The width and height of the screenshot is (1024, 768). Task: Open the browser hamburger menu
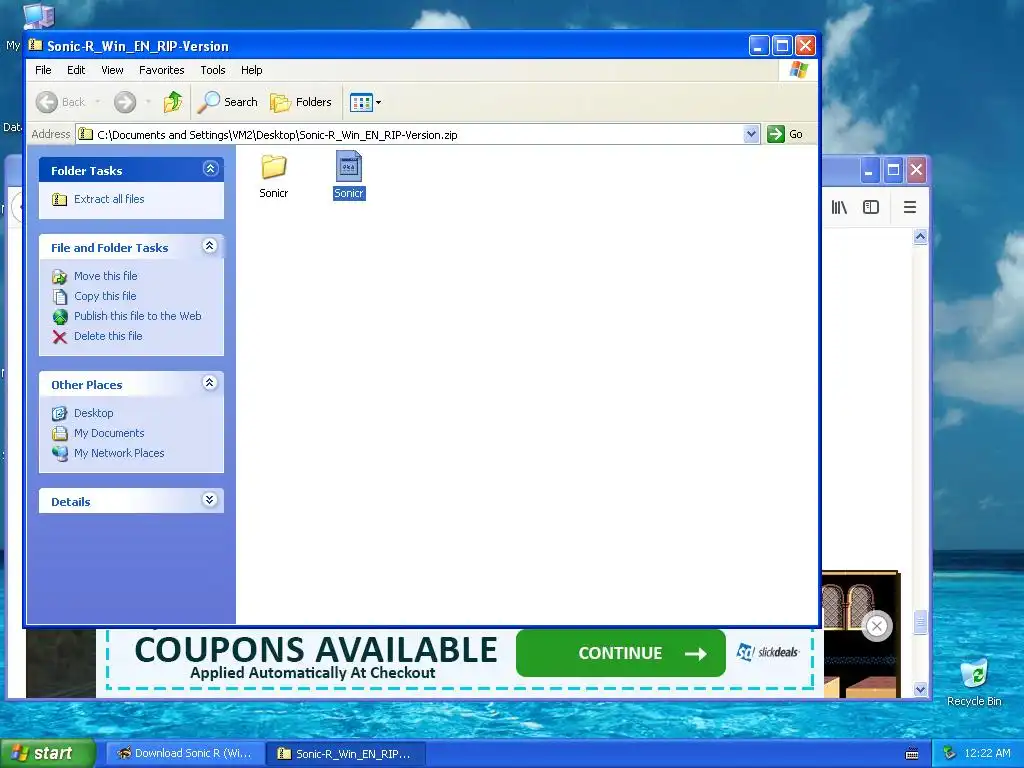(910, 208)
